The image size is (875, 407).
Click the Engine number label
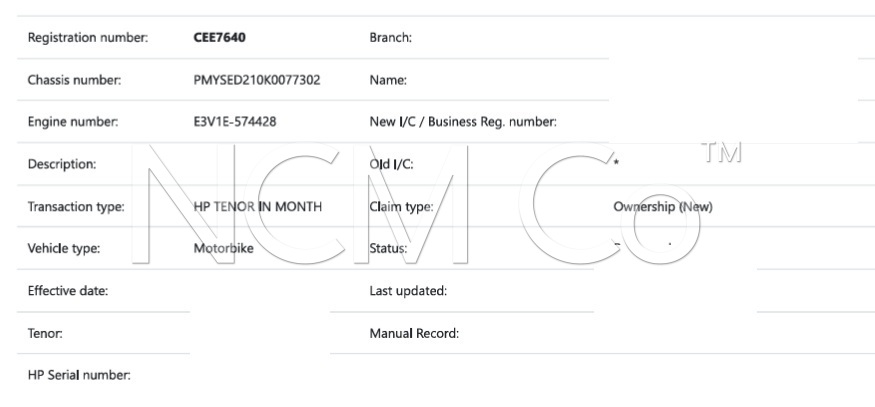pos(73,122)
